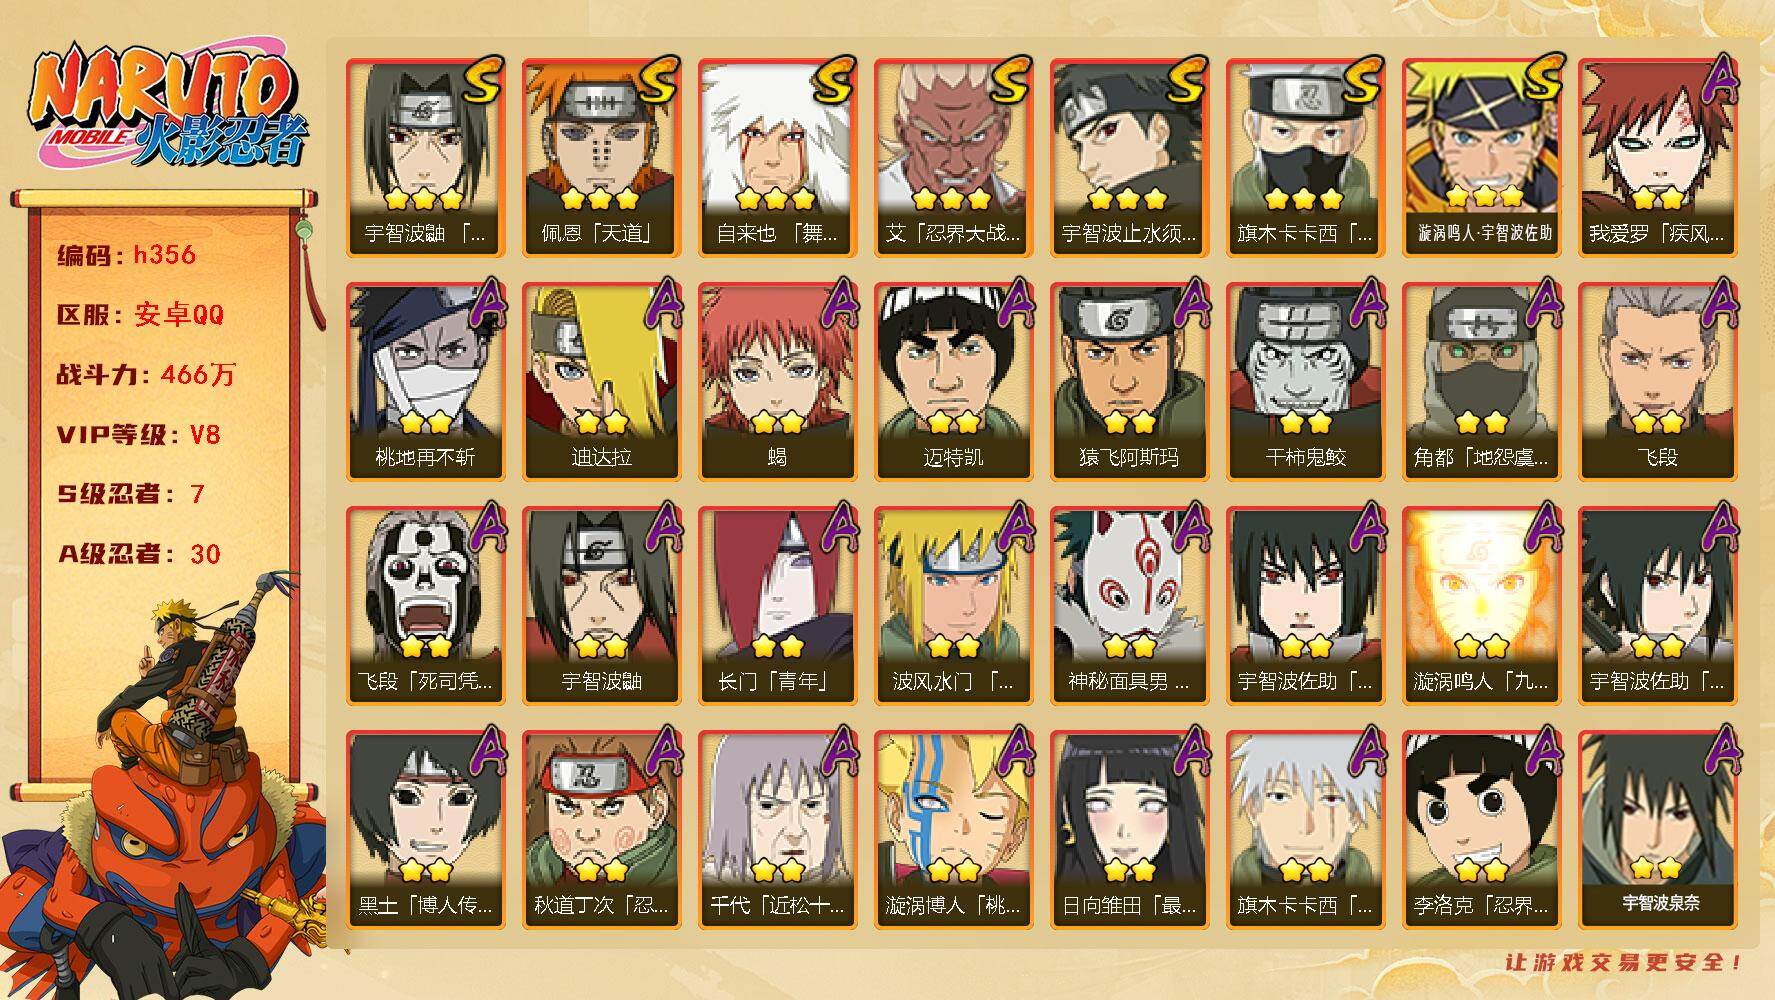Click the 战斗力: 466万 stat line
Screen dimensions: 1775x1000
point(146,375)
